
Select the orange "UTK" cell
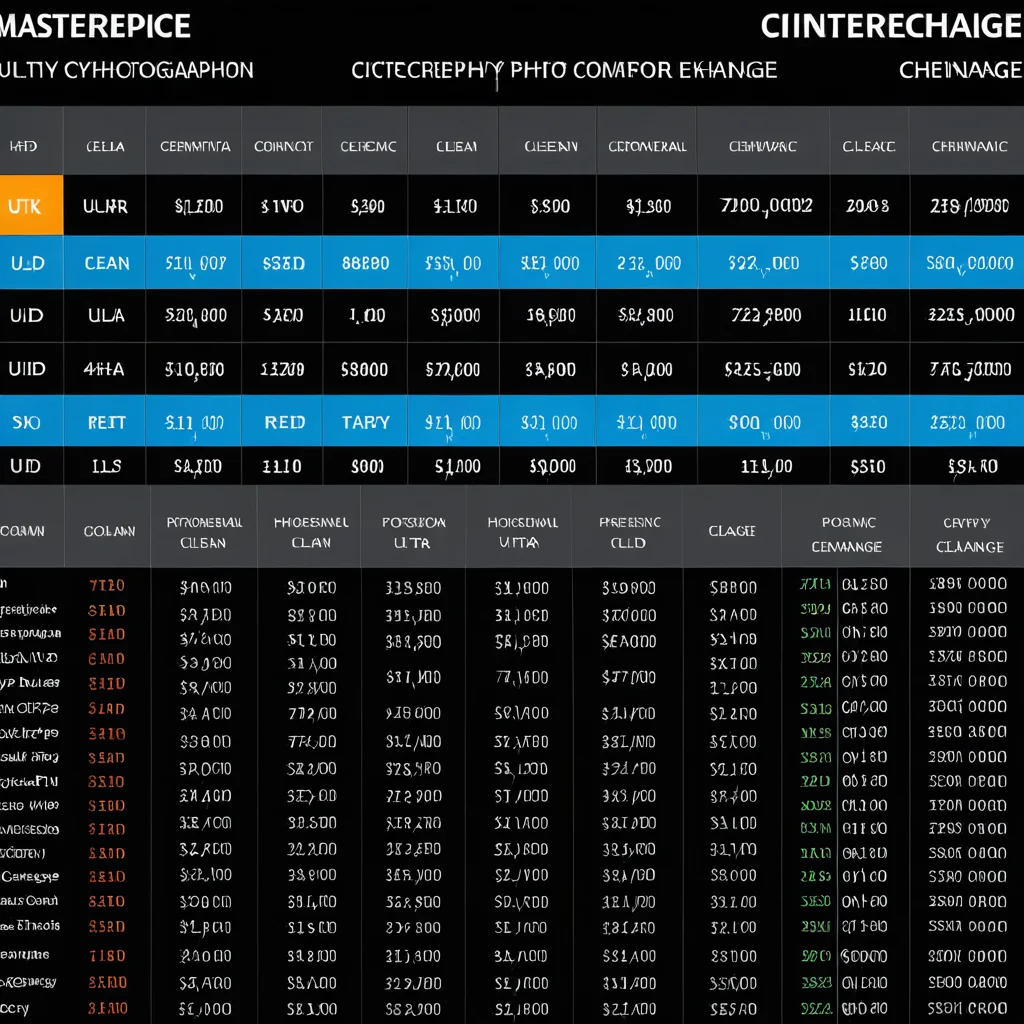(x=31, y=205)
